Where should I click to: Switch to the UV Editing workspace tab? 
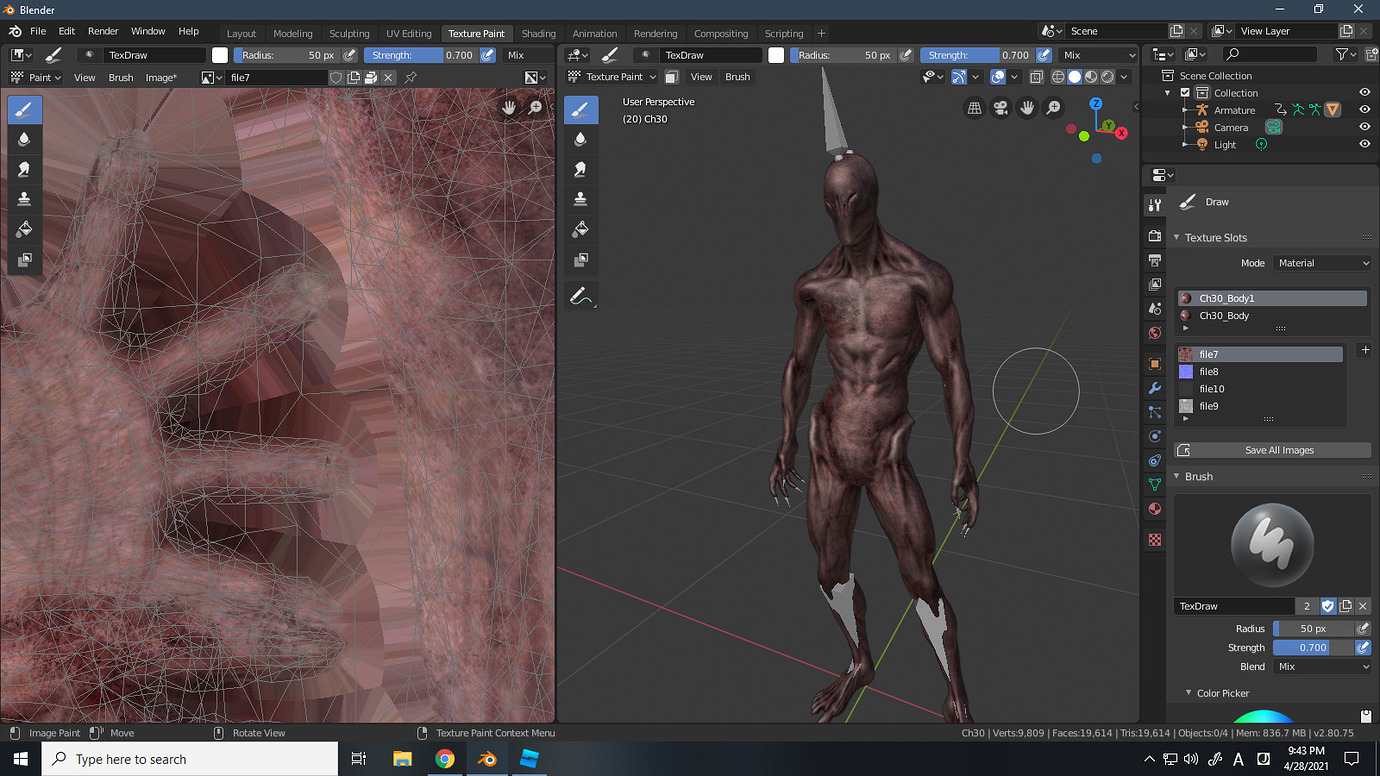(x=409, y=33)
